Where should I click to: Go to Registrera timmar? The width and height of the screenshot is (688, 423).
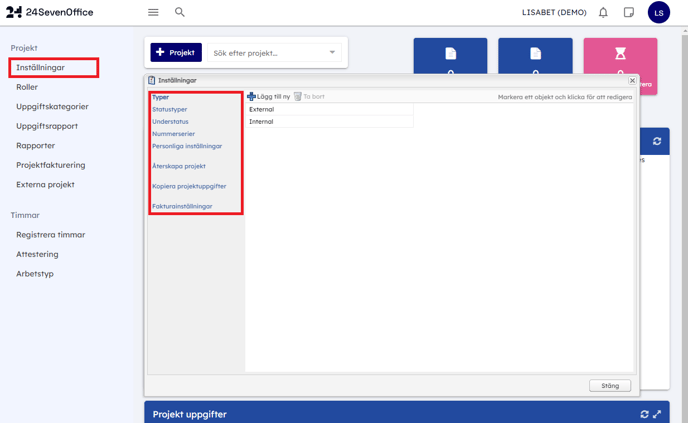51,235
